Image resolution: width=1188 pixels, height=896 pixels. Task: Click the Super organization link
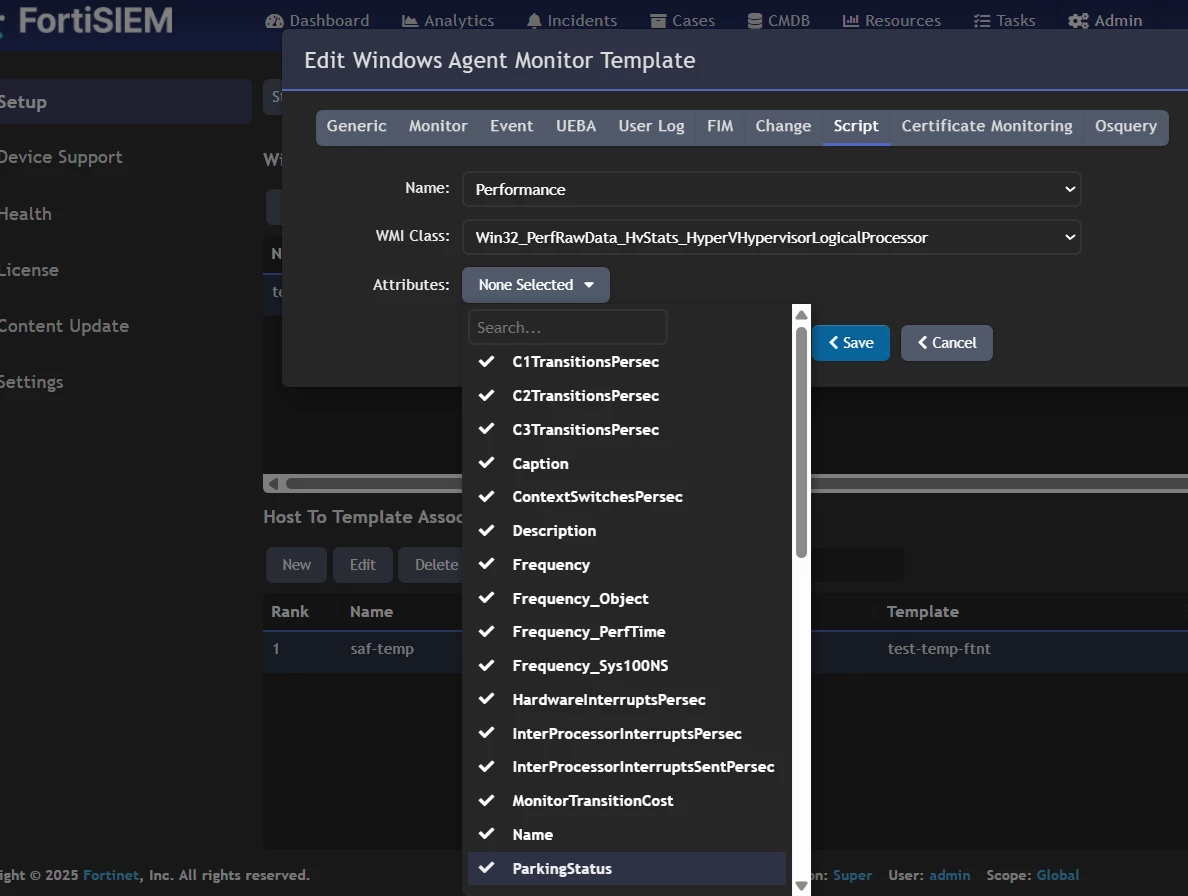click(852, 875)
